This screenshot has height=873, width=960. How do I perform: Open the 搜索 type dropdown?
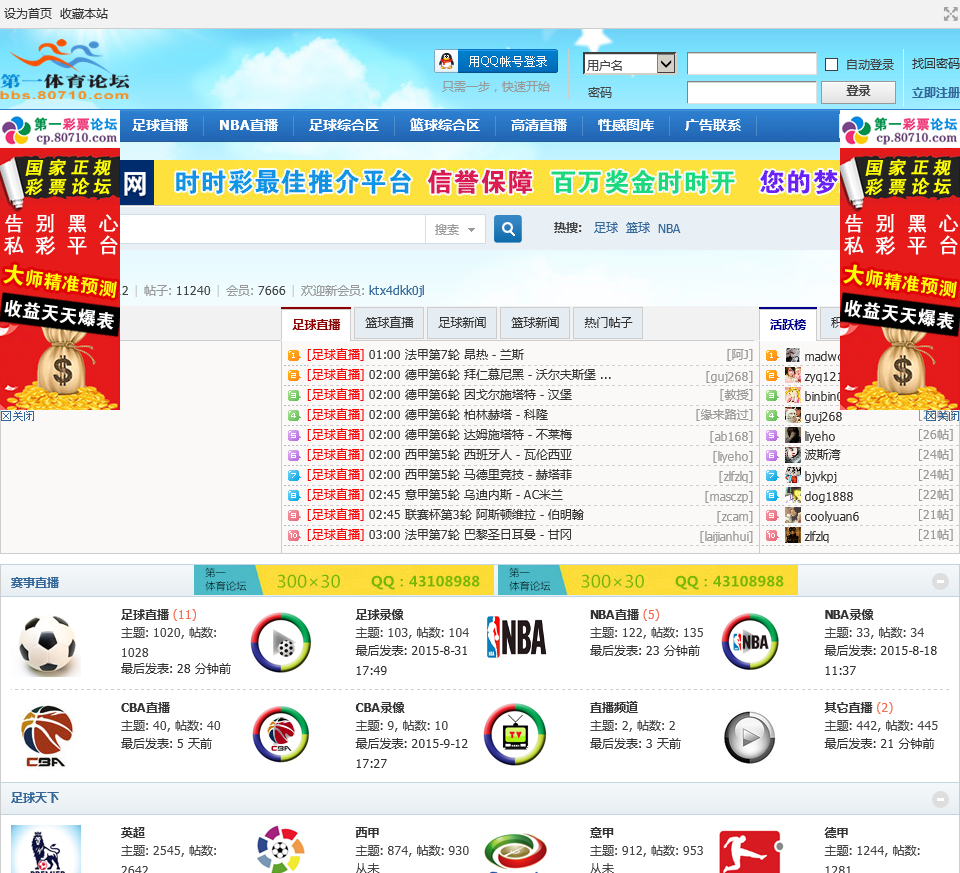(455, 230)
